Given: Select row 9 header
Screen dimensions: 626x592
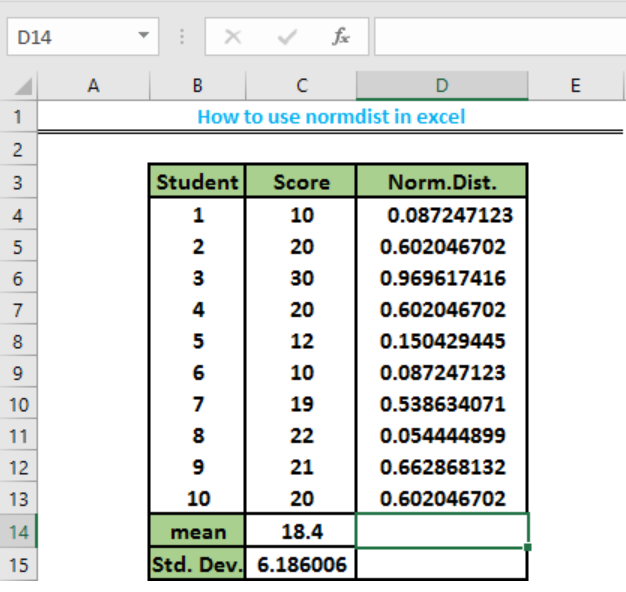Looking at the screenshot, I should (x=18, y=373).
